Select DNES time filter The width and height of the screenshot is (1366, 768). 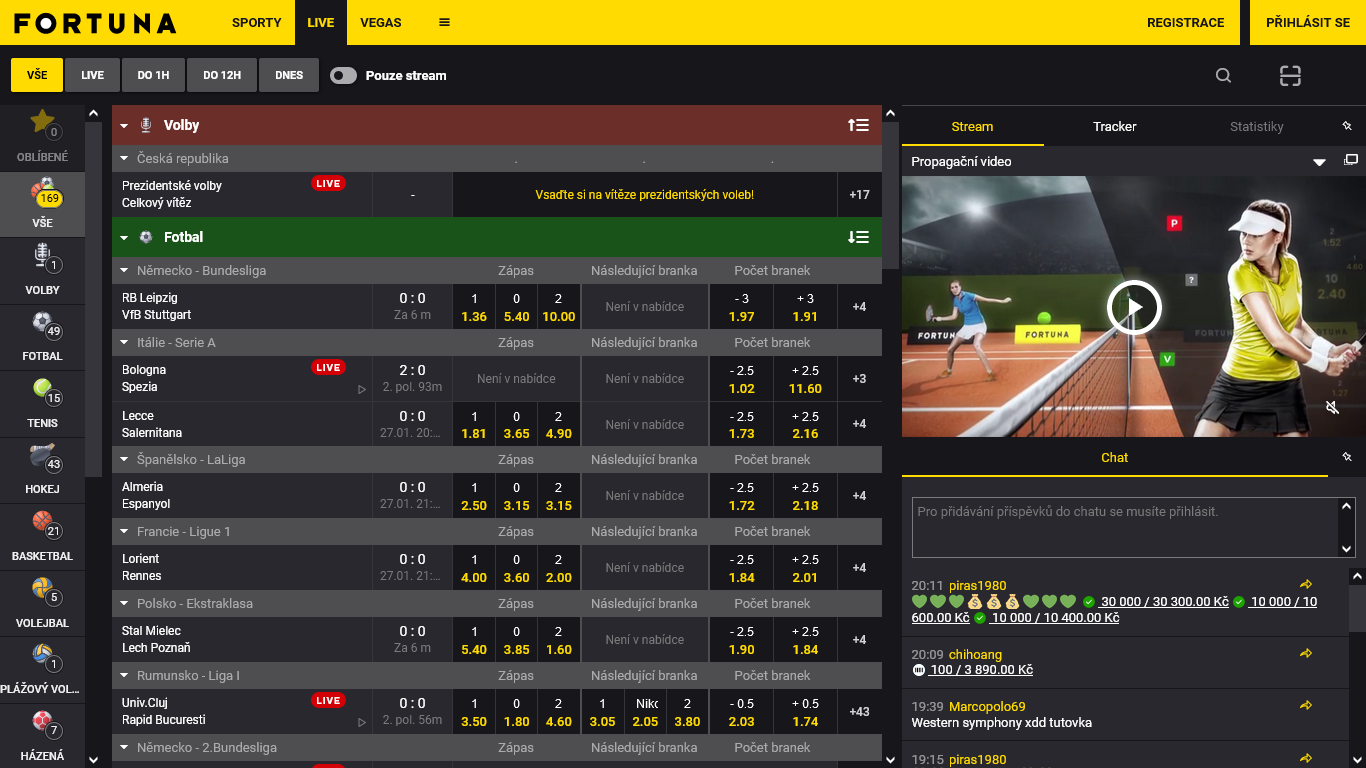pos(289,75)
